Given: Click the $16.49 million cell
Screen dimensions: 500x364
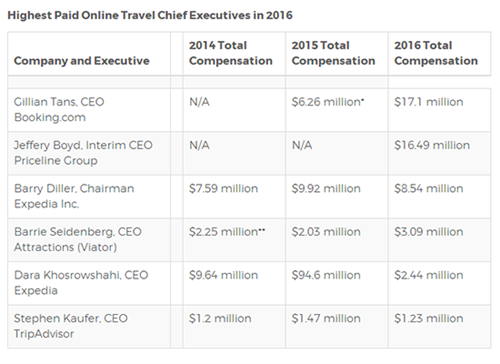Looking at the screenshot, I should [439, 153].
